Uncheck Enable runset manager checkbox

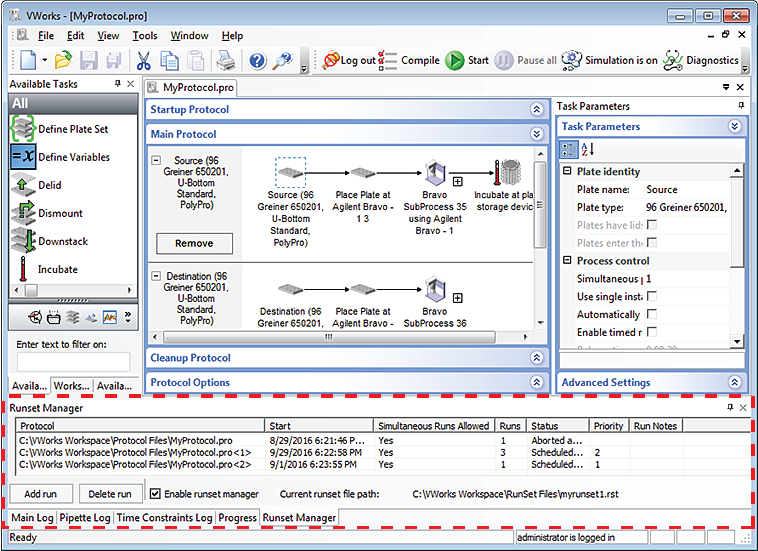155,494
